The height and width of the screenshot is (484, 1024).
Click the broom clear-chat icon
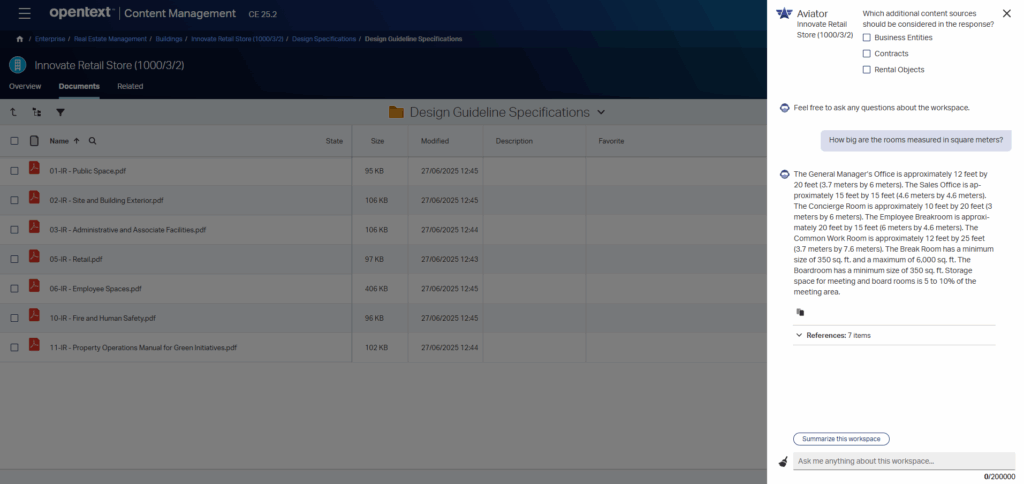(x=783, y=461)
